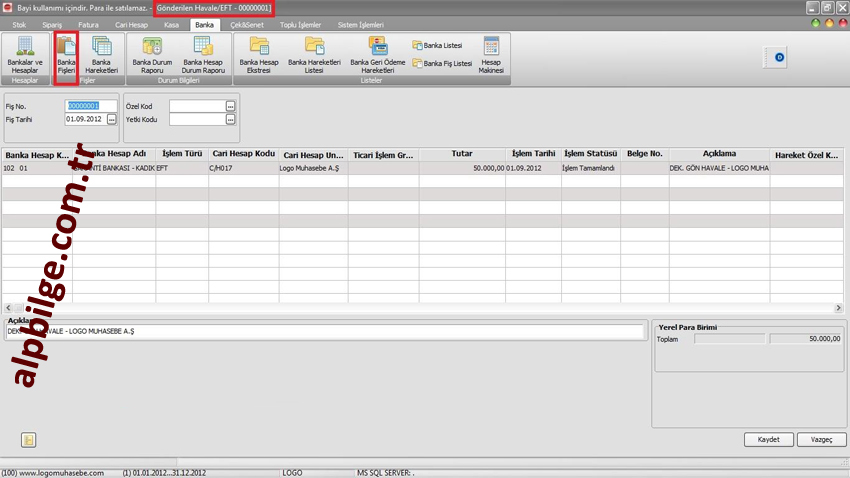
Task: Open Banka Geri Ödeme Hareketleri
Action: coord(378,54)
